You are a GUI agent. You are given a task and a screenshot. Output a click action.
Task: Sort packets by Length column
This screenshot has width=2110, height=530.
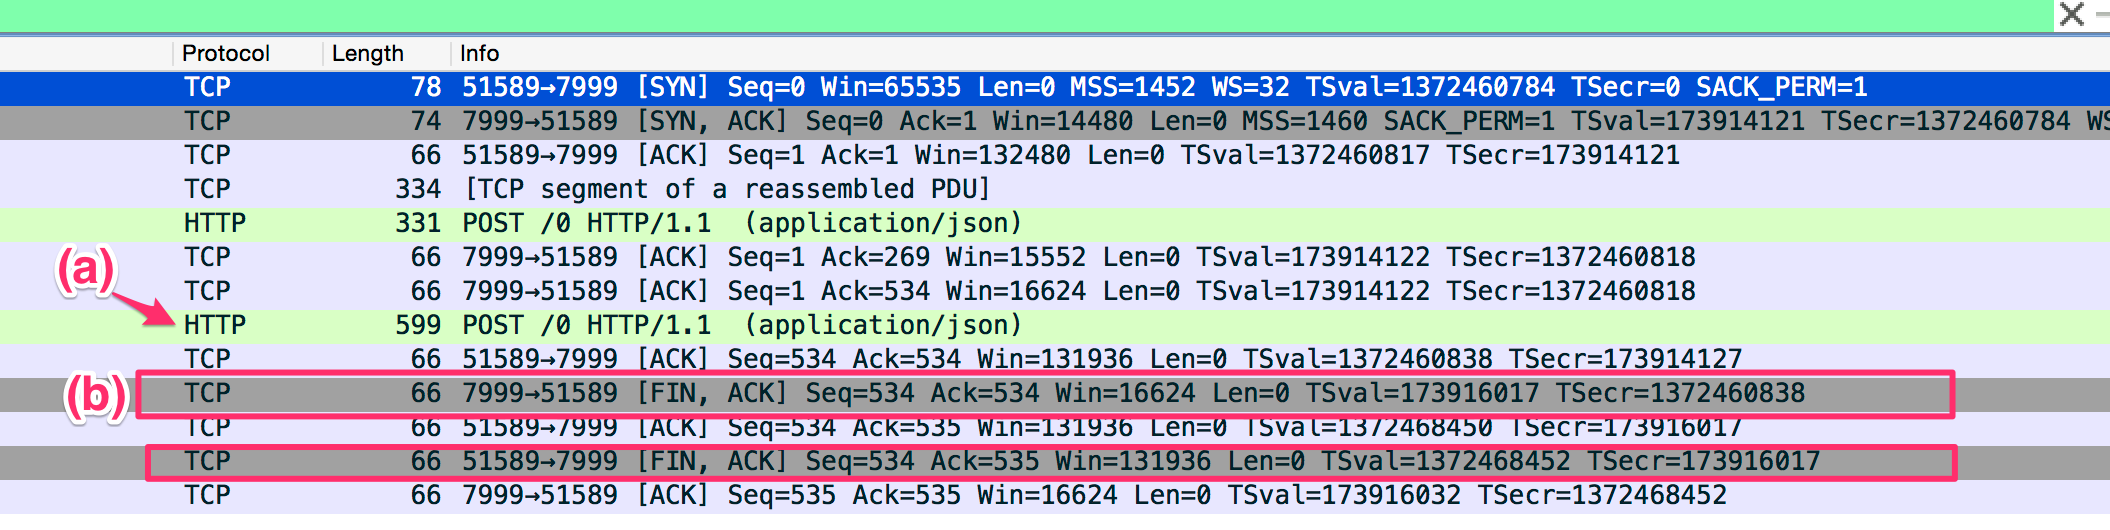coord(368,53)
